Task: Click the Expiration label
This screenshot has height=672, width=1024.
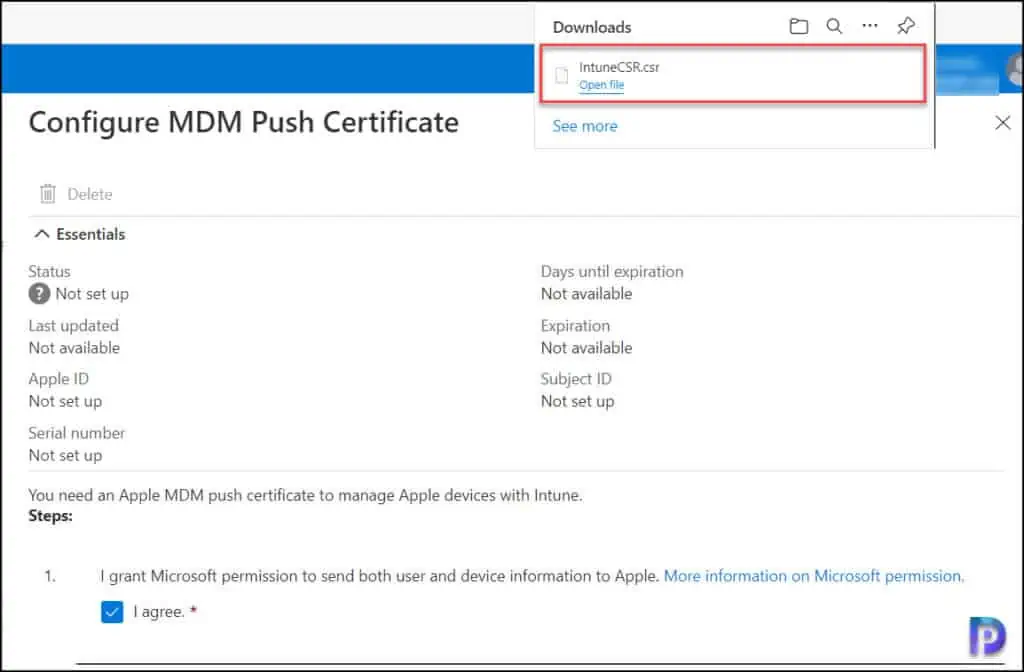Action: [575, 325]
